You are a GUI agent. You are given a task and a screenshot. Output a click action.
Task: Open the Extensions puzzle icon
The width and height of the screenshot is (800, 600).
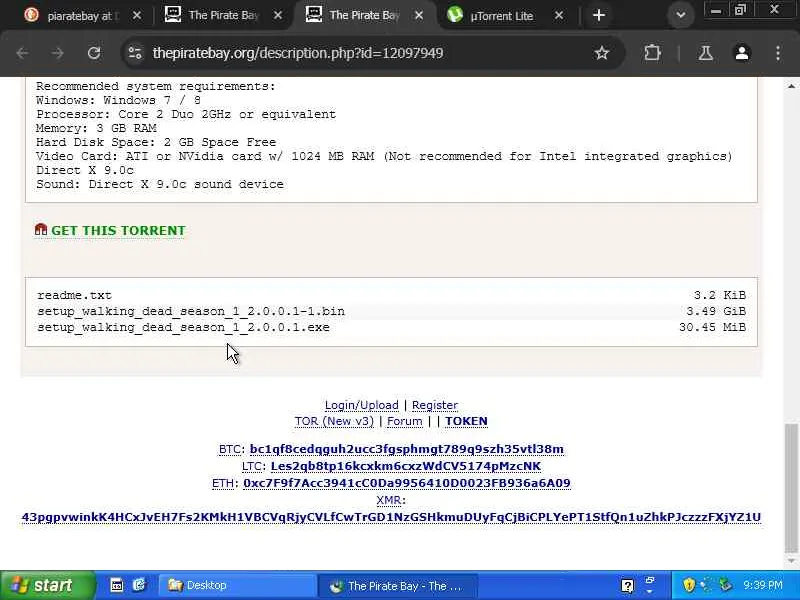[x=652, y=53]
